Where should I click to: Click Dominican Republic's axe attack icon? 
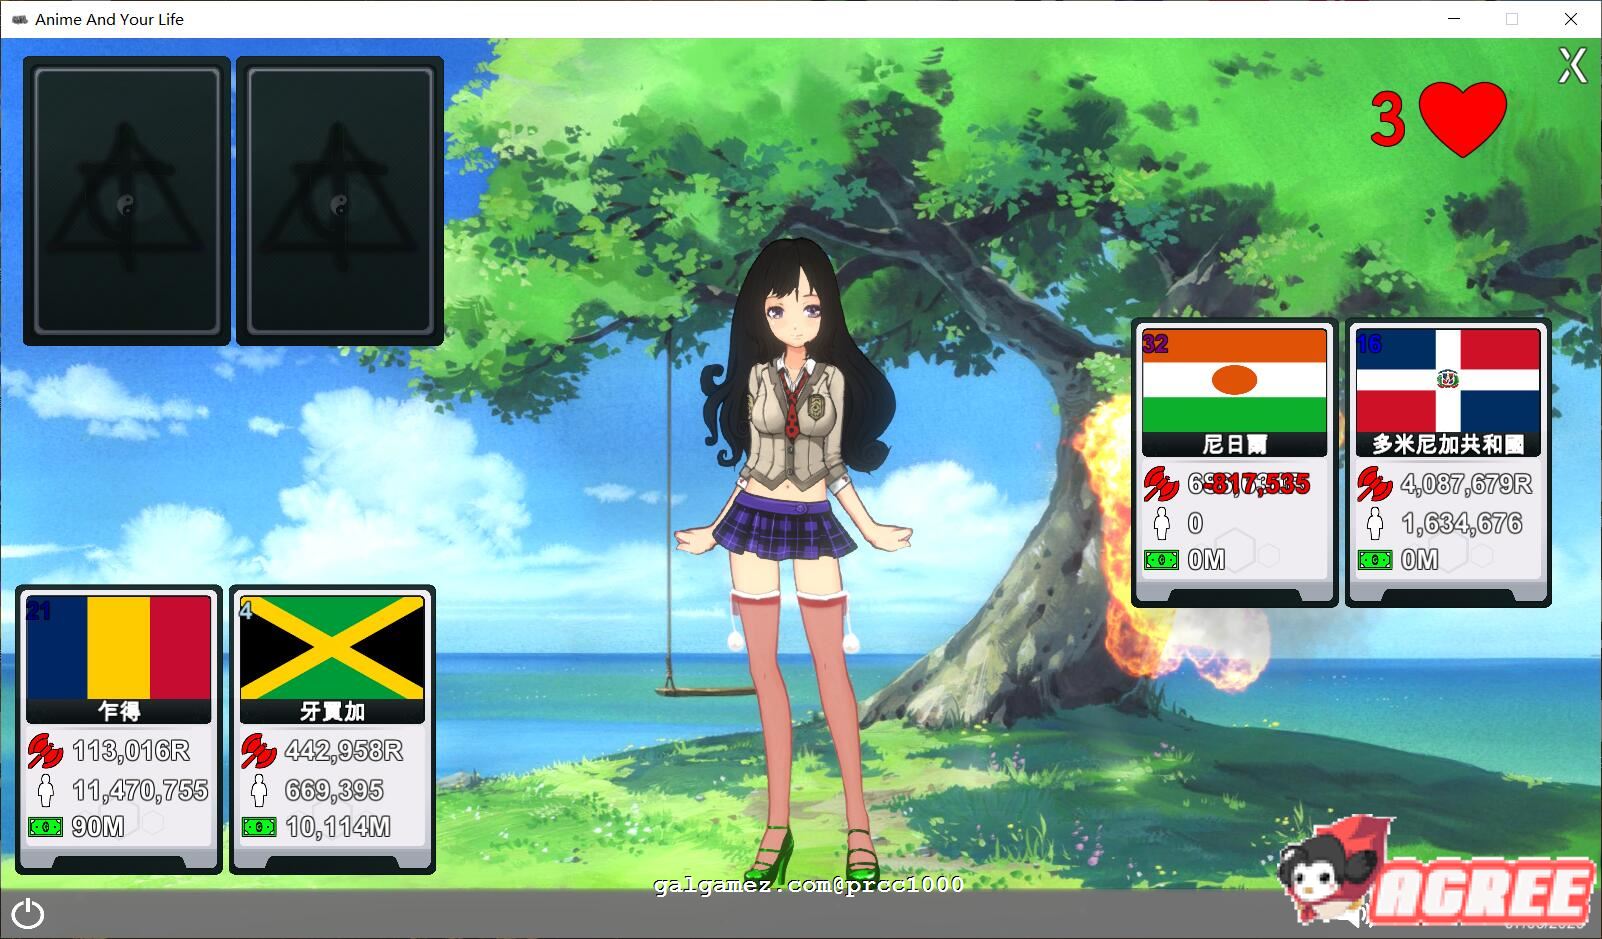pyautogui.click(x=1375, y=485)
